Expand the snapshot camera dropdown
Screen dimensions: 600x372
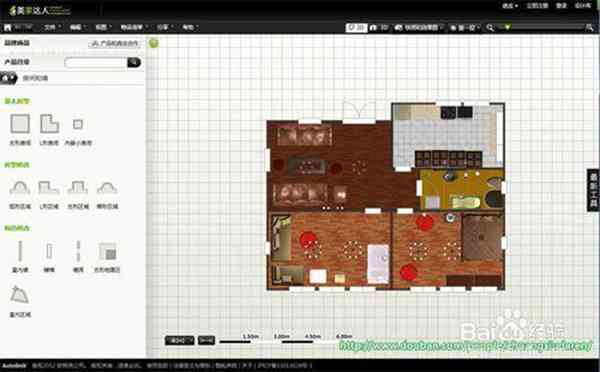[419, 28]
